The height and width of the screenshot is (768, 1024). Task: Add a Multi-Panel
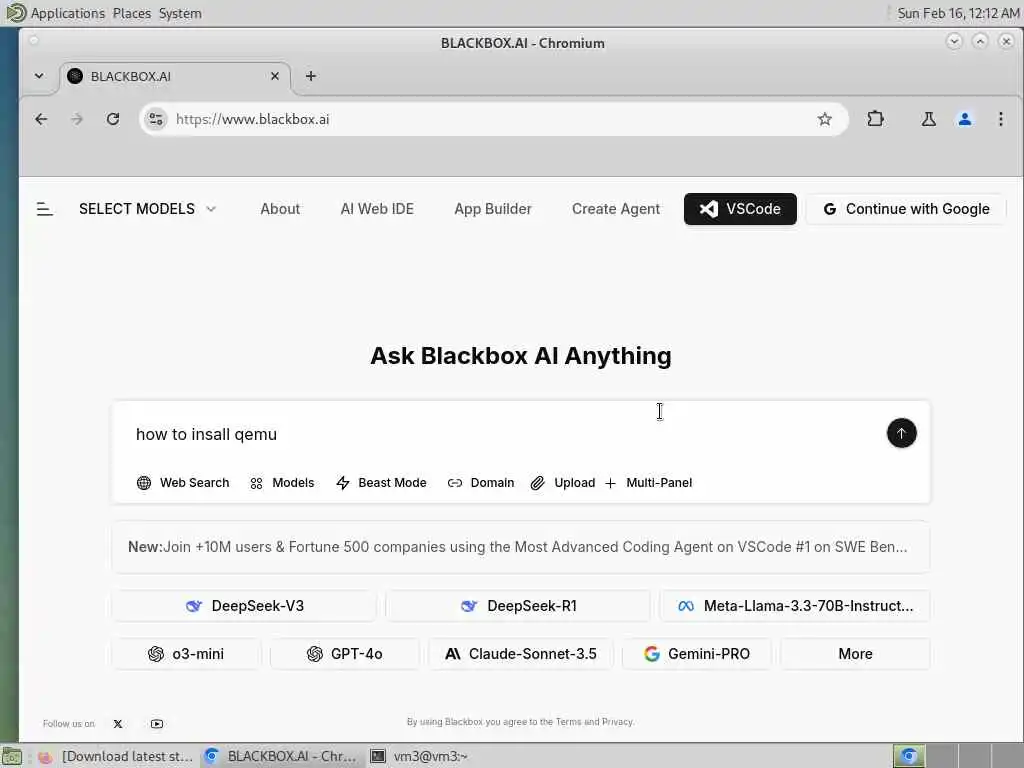tap(648, 483)
